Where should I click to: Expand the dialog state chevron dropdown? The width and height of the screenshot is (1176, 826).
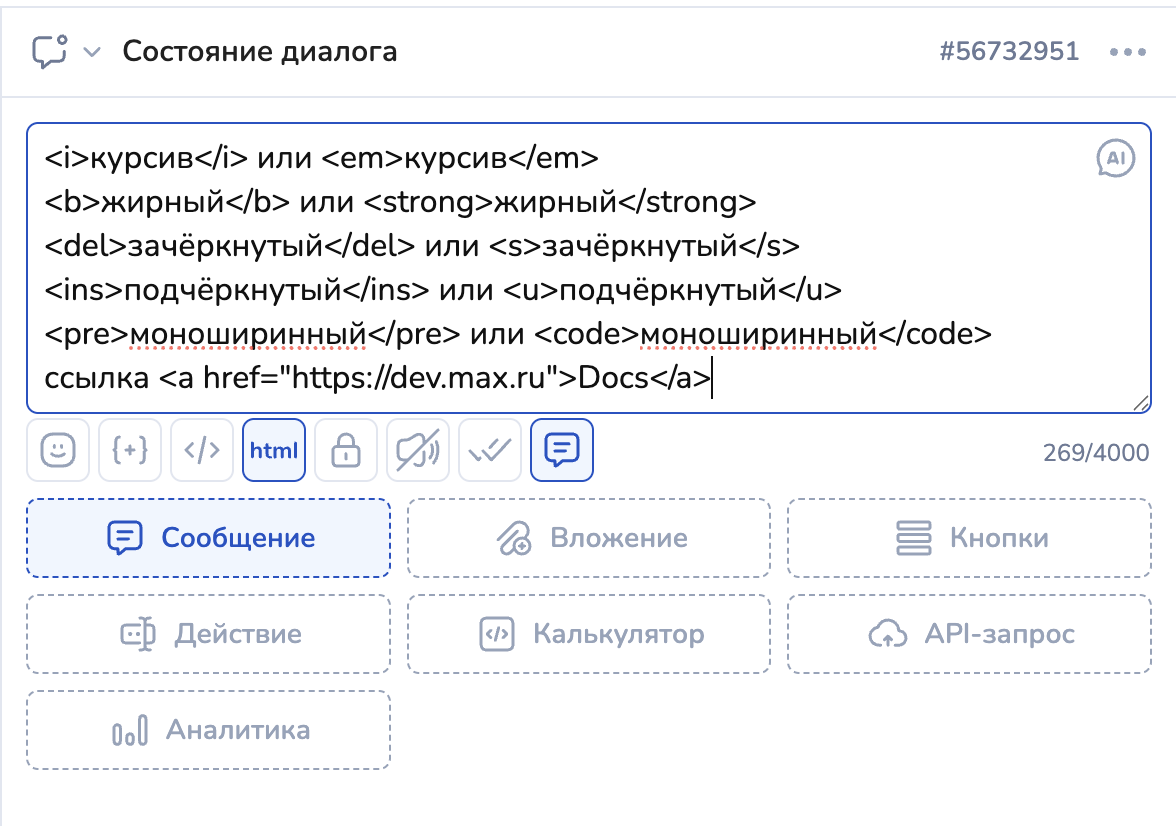pos(92,52)
